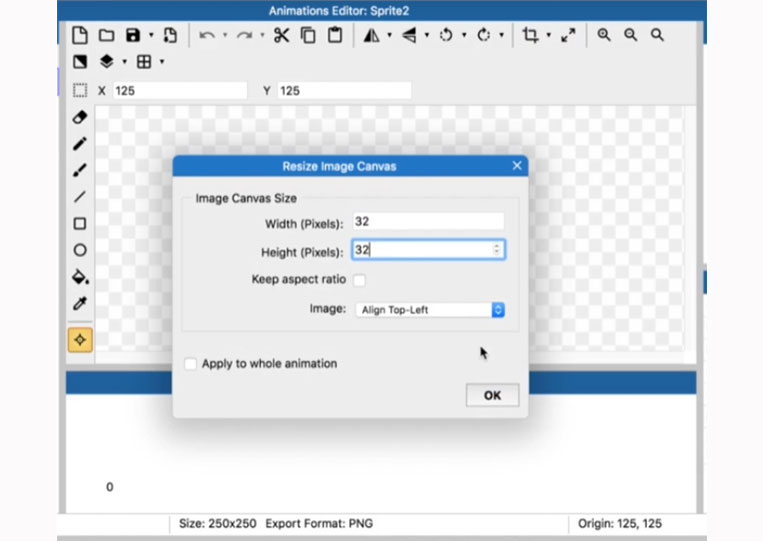Click Rotate clockwise icon
The width and height of the screenshot is (763, 541).
click(483, 35)
